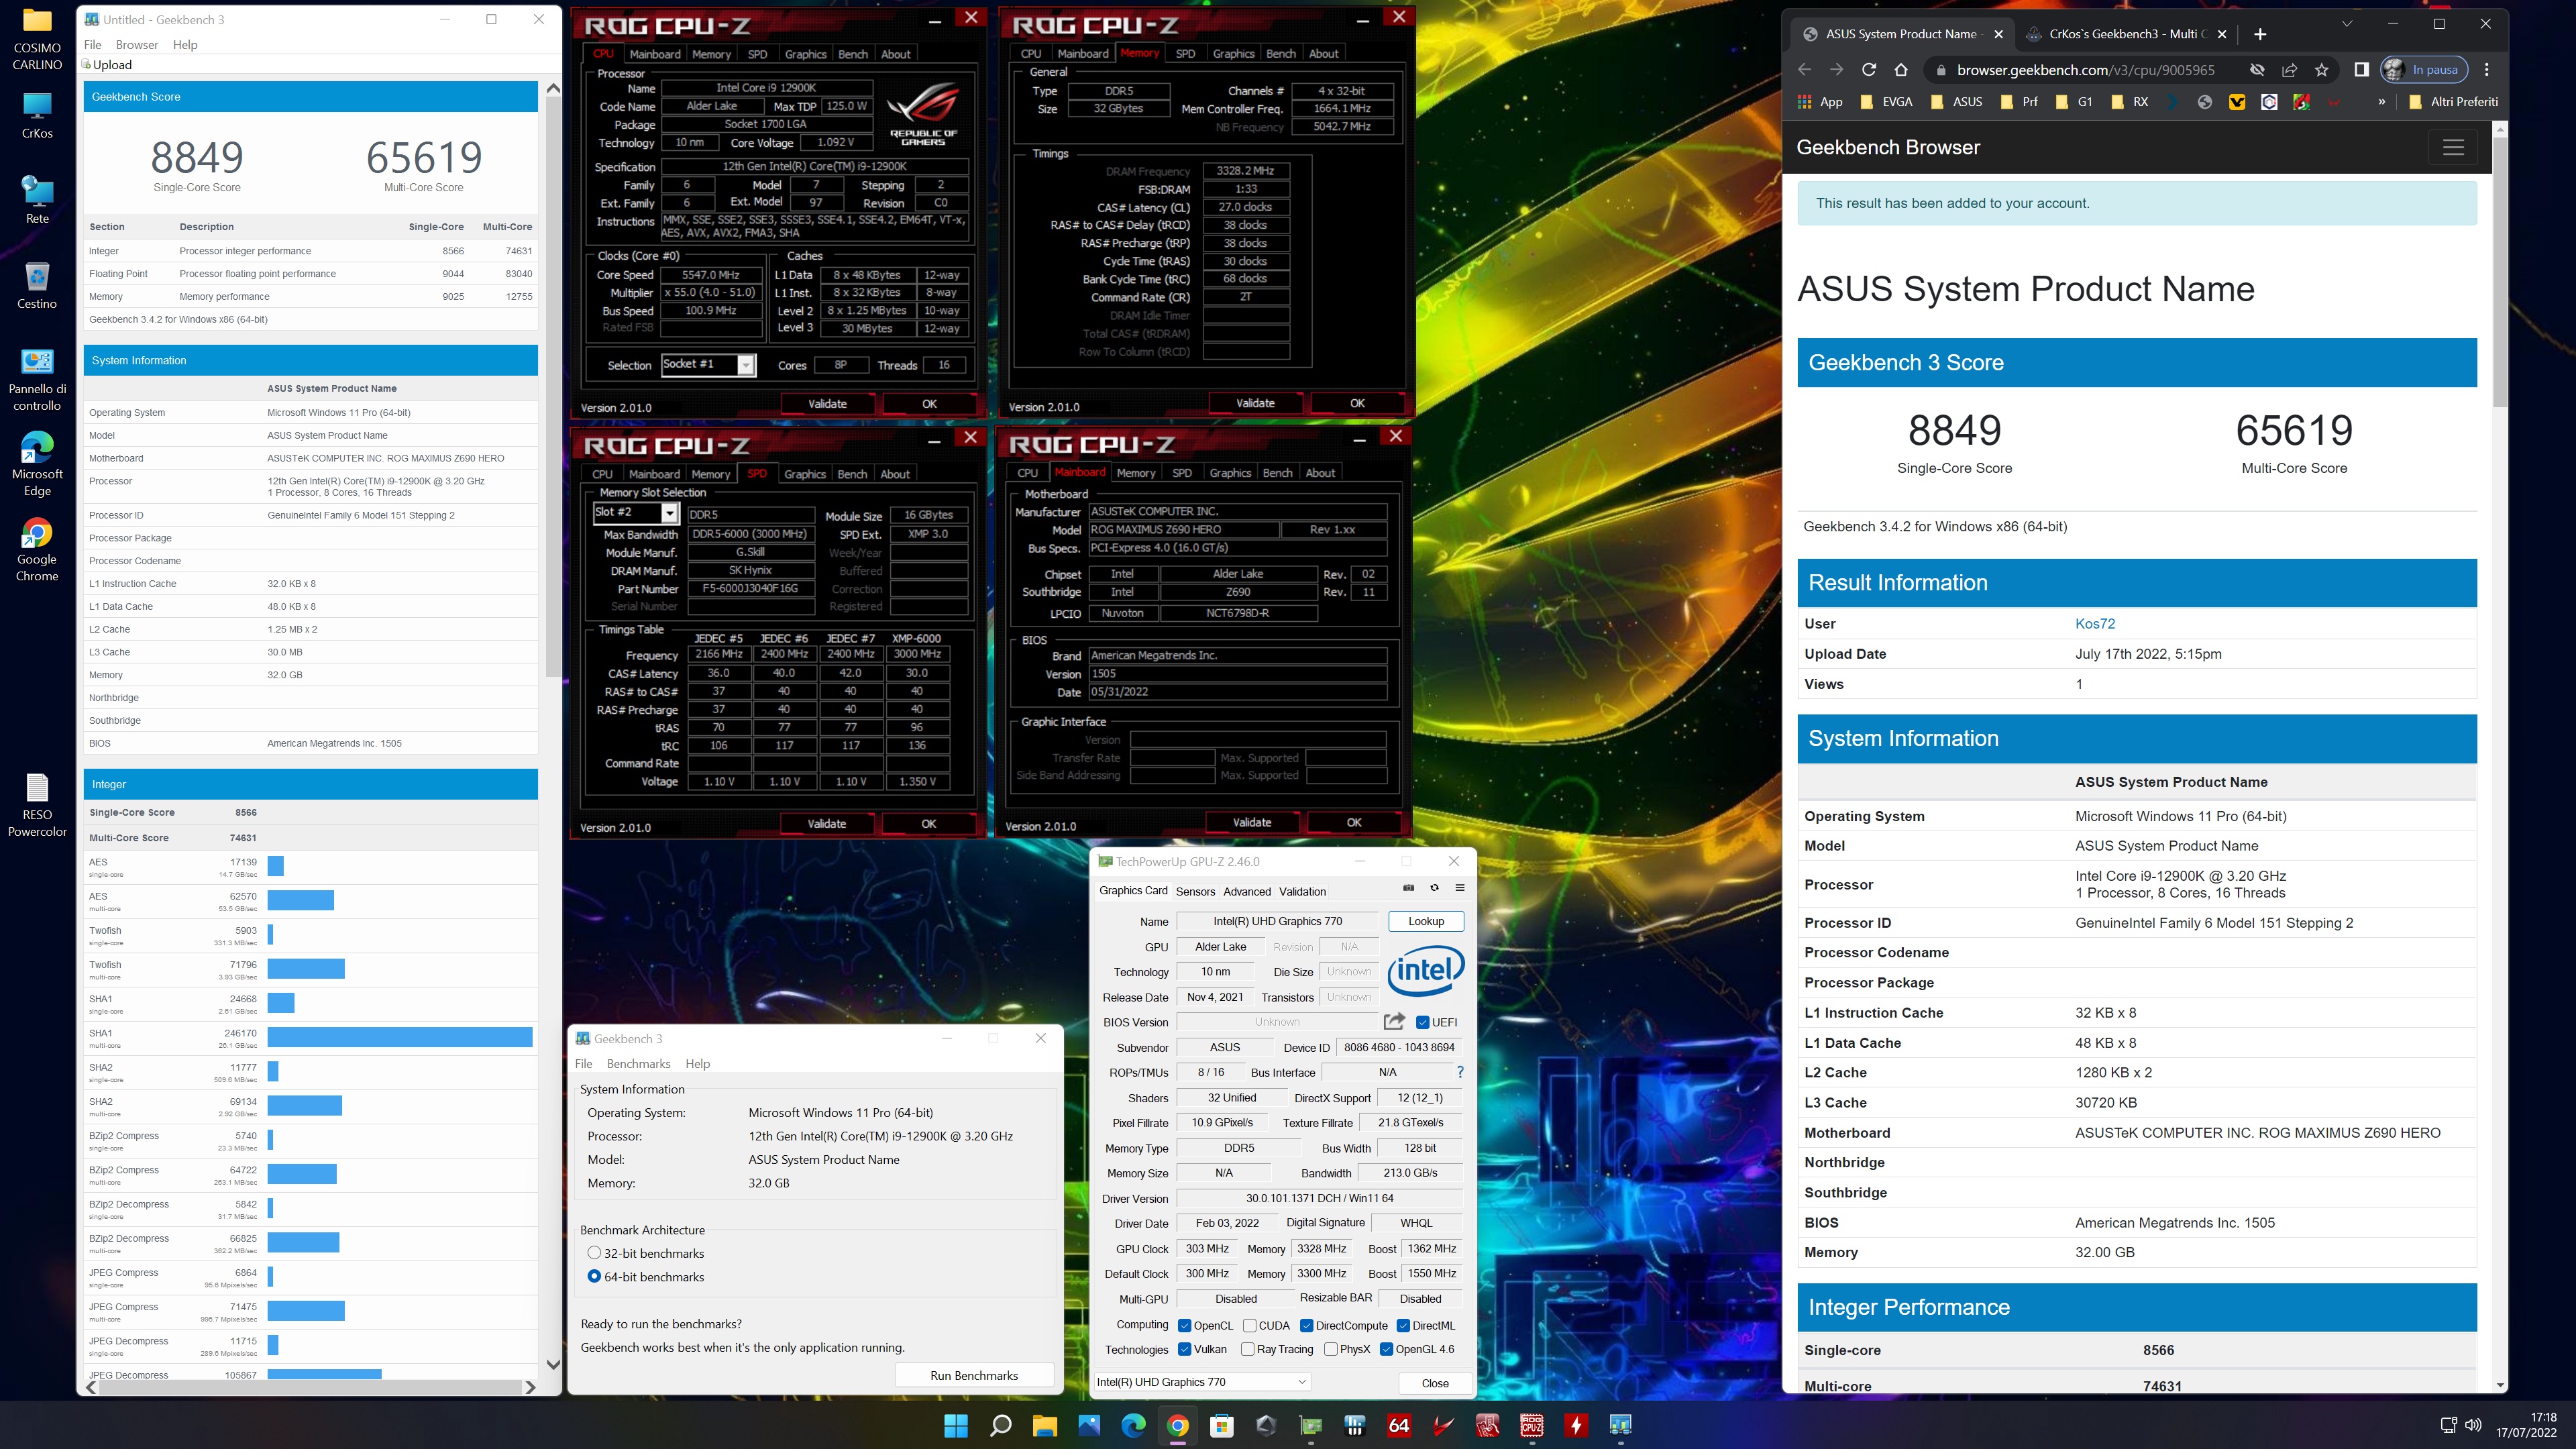Reload the Geekbench browser page
This screenshot has height=1449, width=2576.
point(1868,70)
